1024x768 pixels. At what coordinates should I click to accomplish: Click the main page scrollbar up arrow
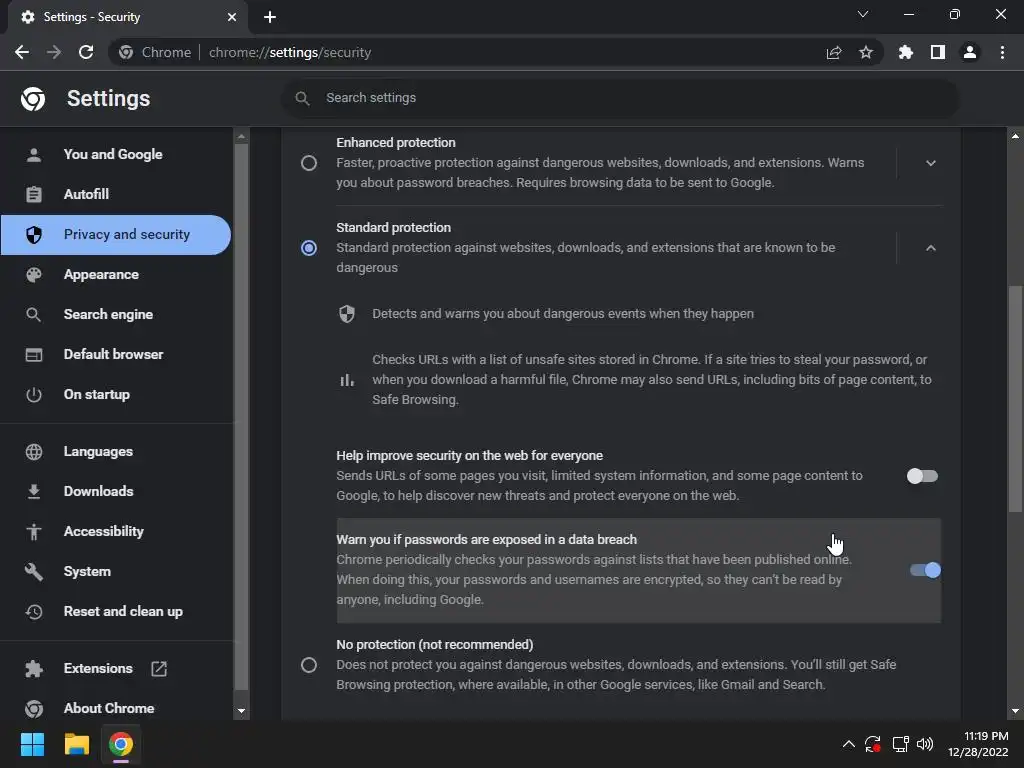(x=1015, y=136)
